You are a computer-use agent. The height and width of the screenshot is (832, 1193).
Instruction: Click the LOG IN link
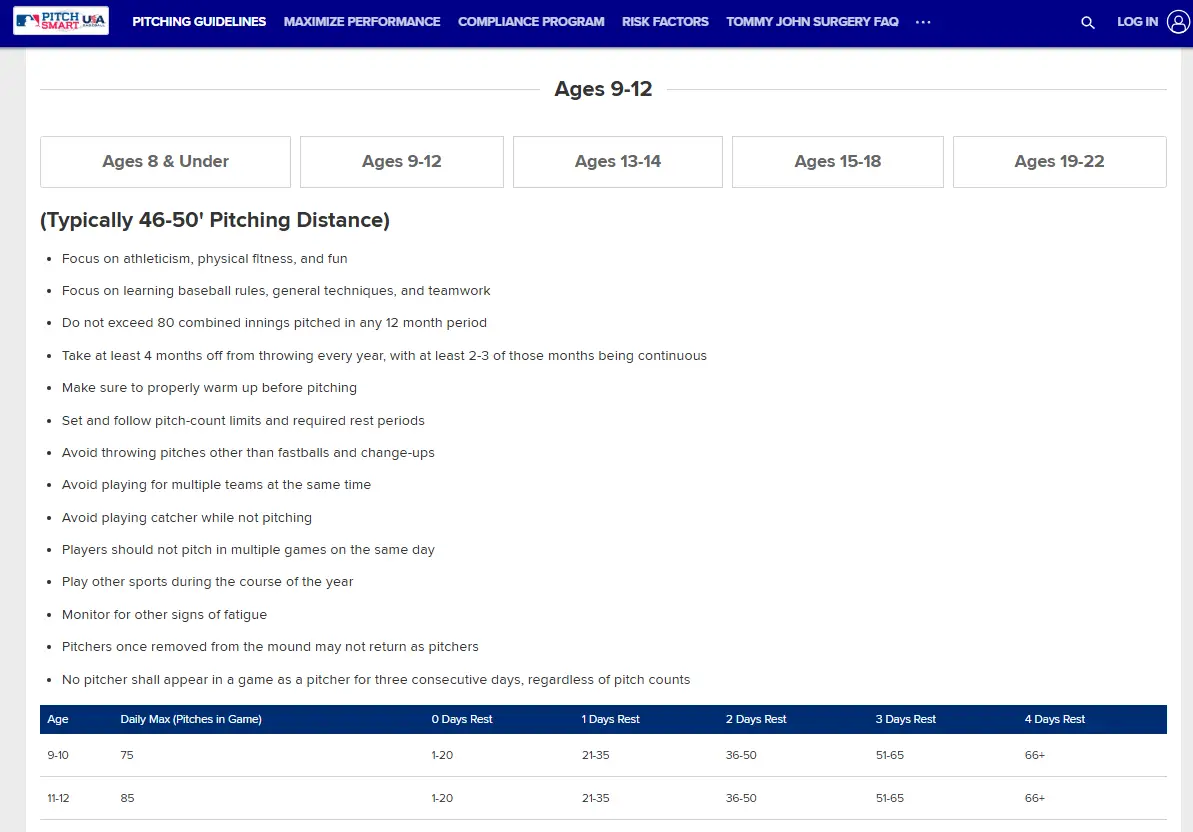(1137, 22)
